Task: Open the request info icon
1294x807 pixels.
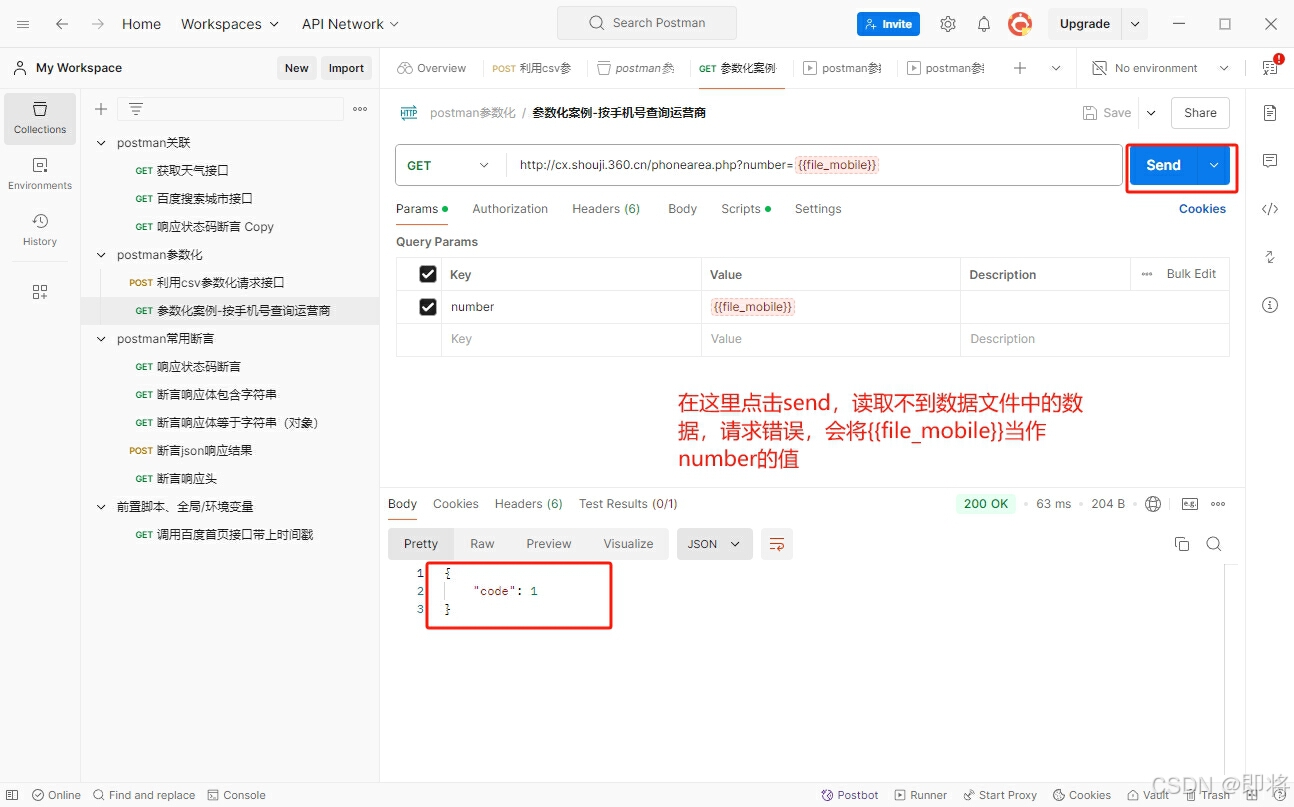Action: (1270, 305)
